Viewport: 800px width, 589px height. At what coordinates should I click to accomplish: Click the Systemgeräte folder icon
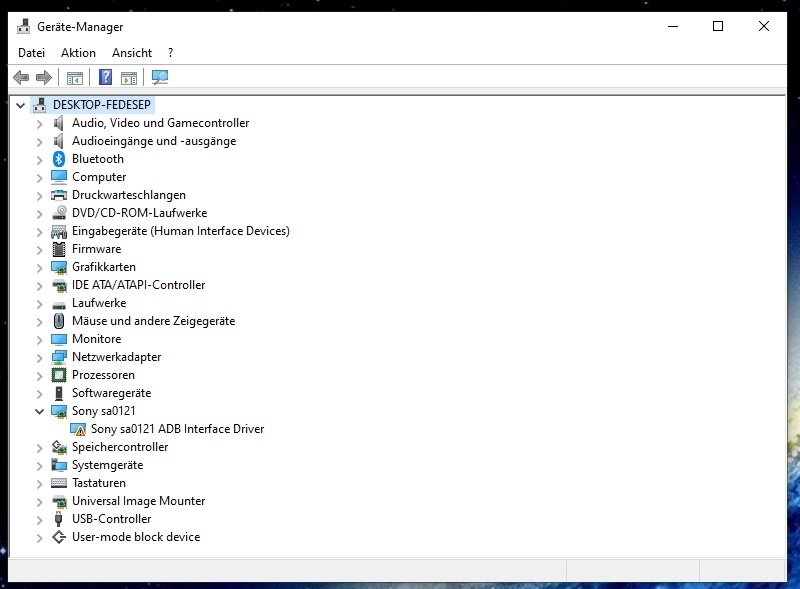pos(59,465)
